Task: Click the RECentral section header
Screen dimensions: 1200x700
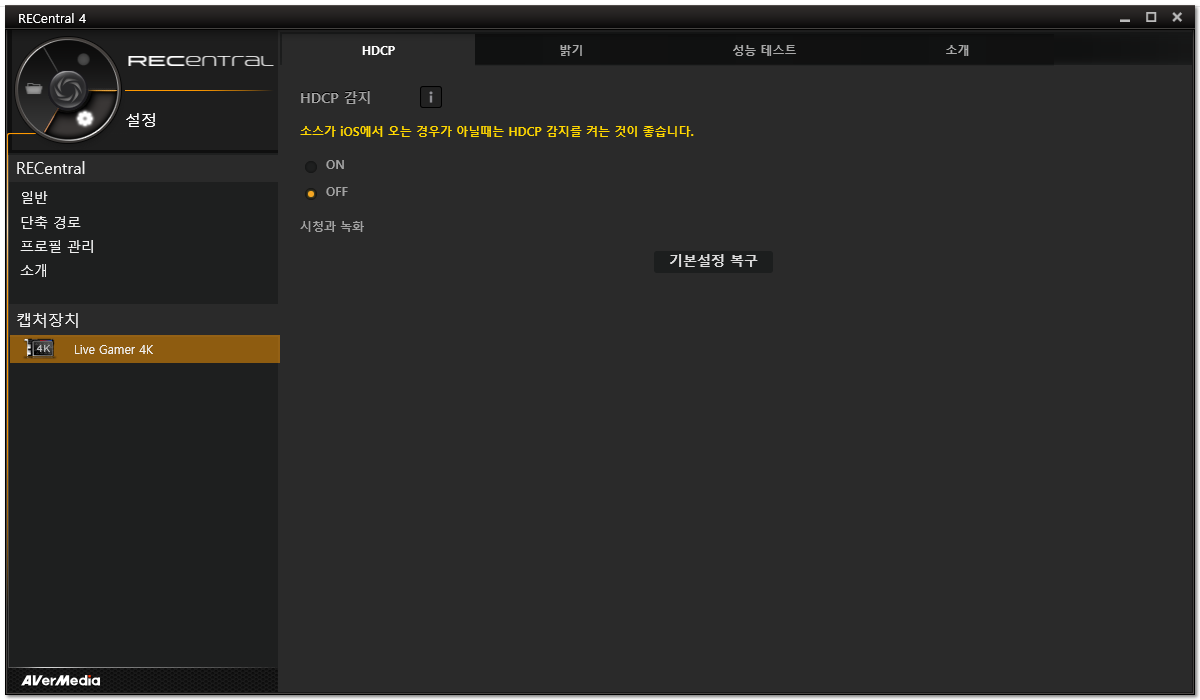Action: click(144, 168)
